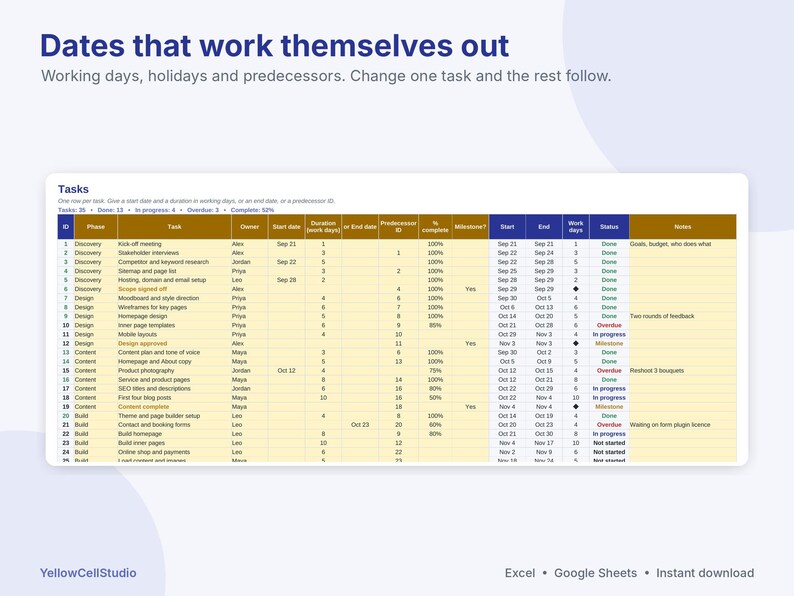Image resolution: width=794 pixels, height=596 pixels.
Task: Click the 'Tasks: 35' summary count
Action: [71, 210]
